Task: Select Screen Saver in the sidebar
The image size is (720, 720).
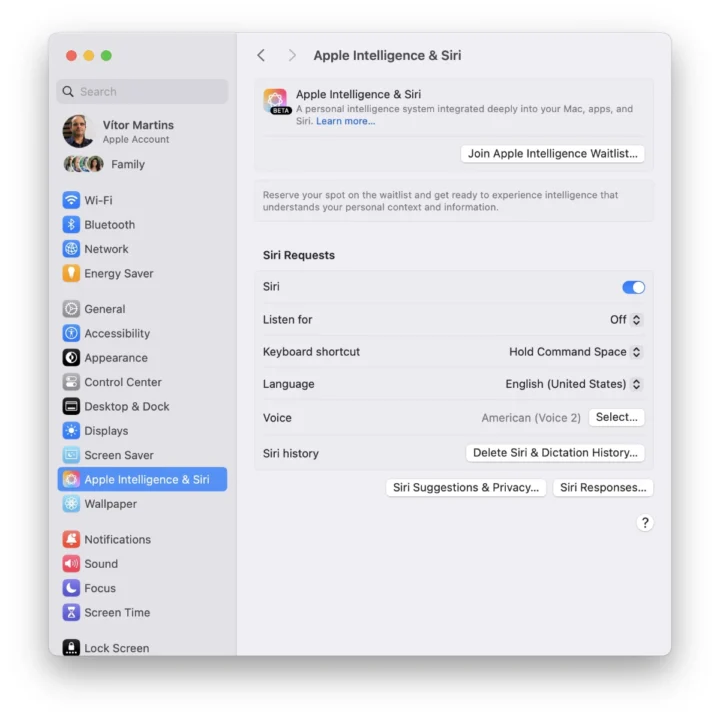Action: click(142, 455)
